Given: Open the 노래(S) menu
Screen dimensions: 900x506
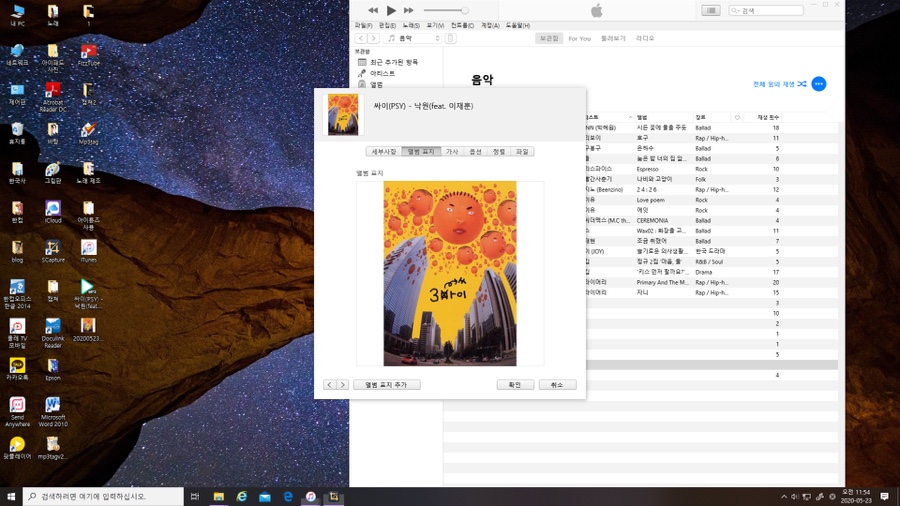Looking at the screenshot, I should [x=411, y=25].
